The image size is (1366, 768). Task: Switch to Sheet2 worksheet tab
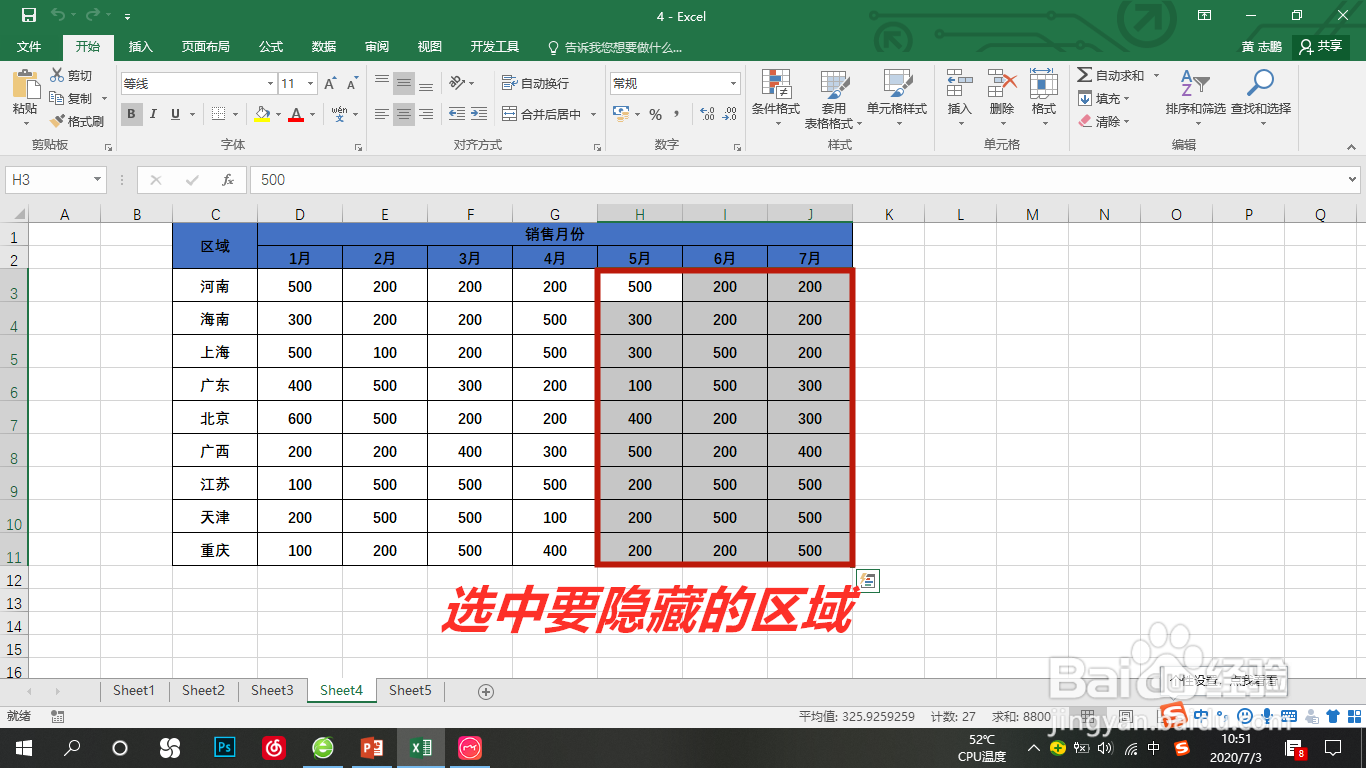coord(202,690)
